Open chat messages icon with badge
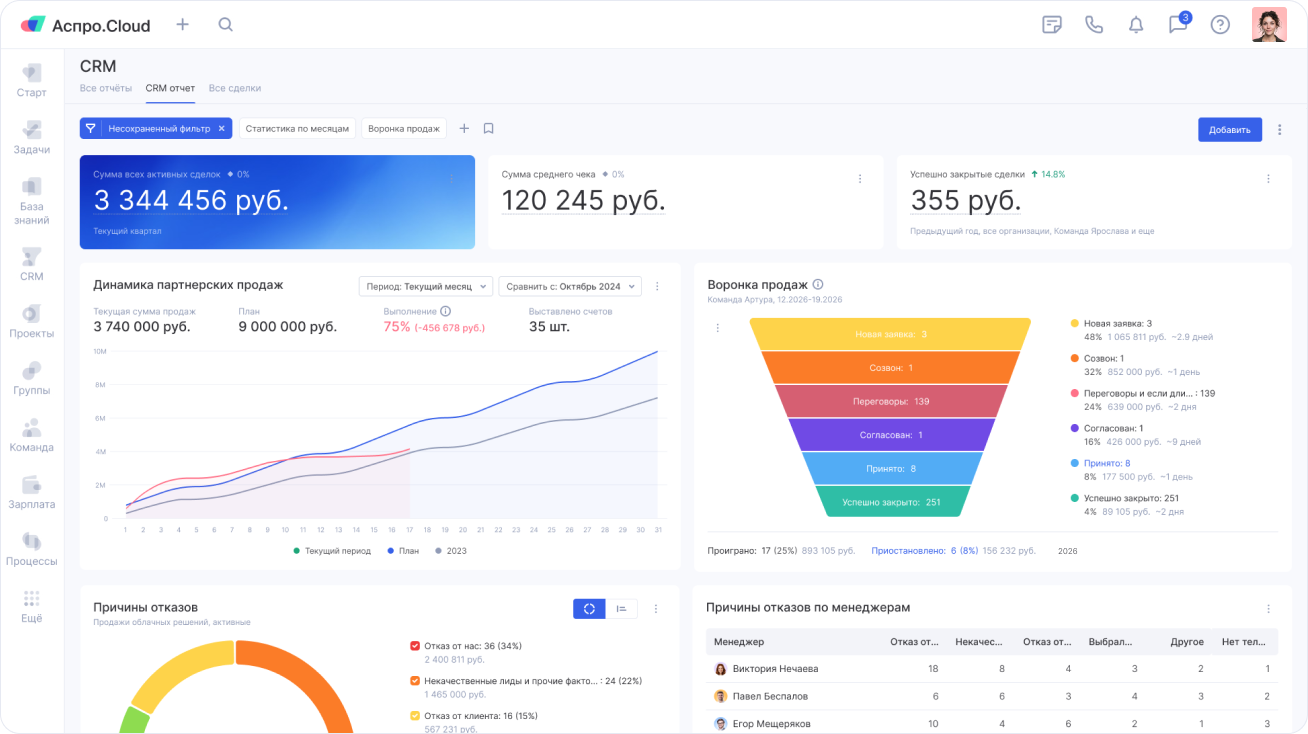 click(1178, 25)
